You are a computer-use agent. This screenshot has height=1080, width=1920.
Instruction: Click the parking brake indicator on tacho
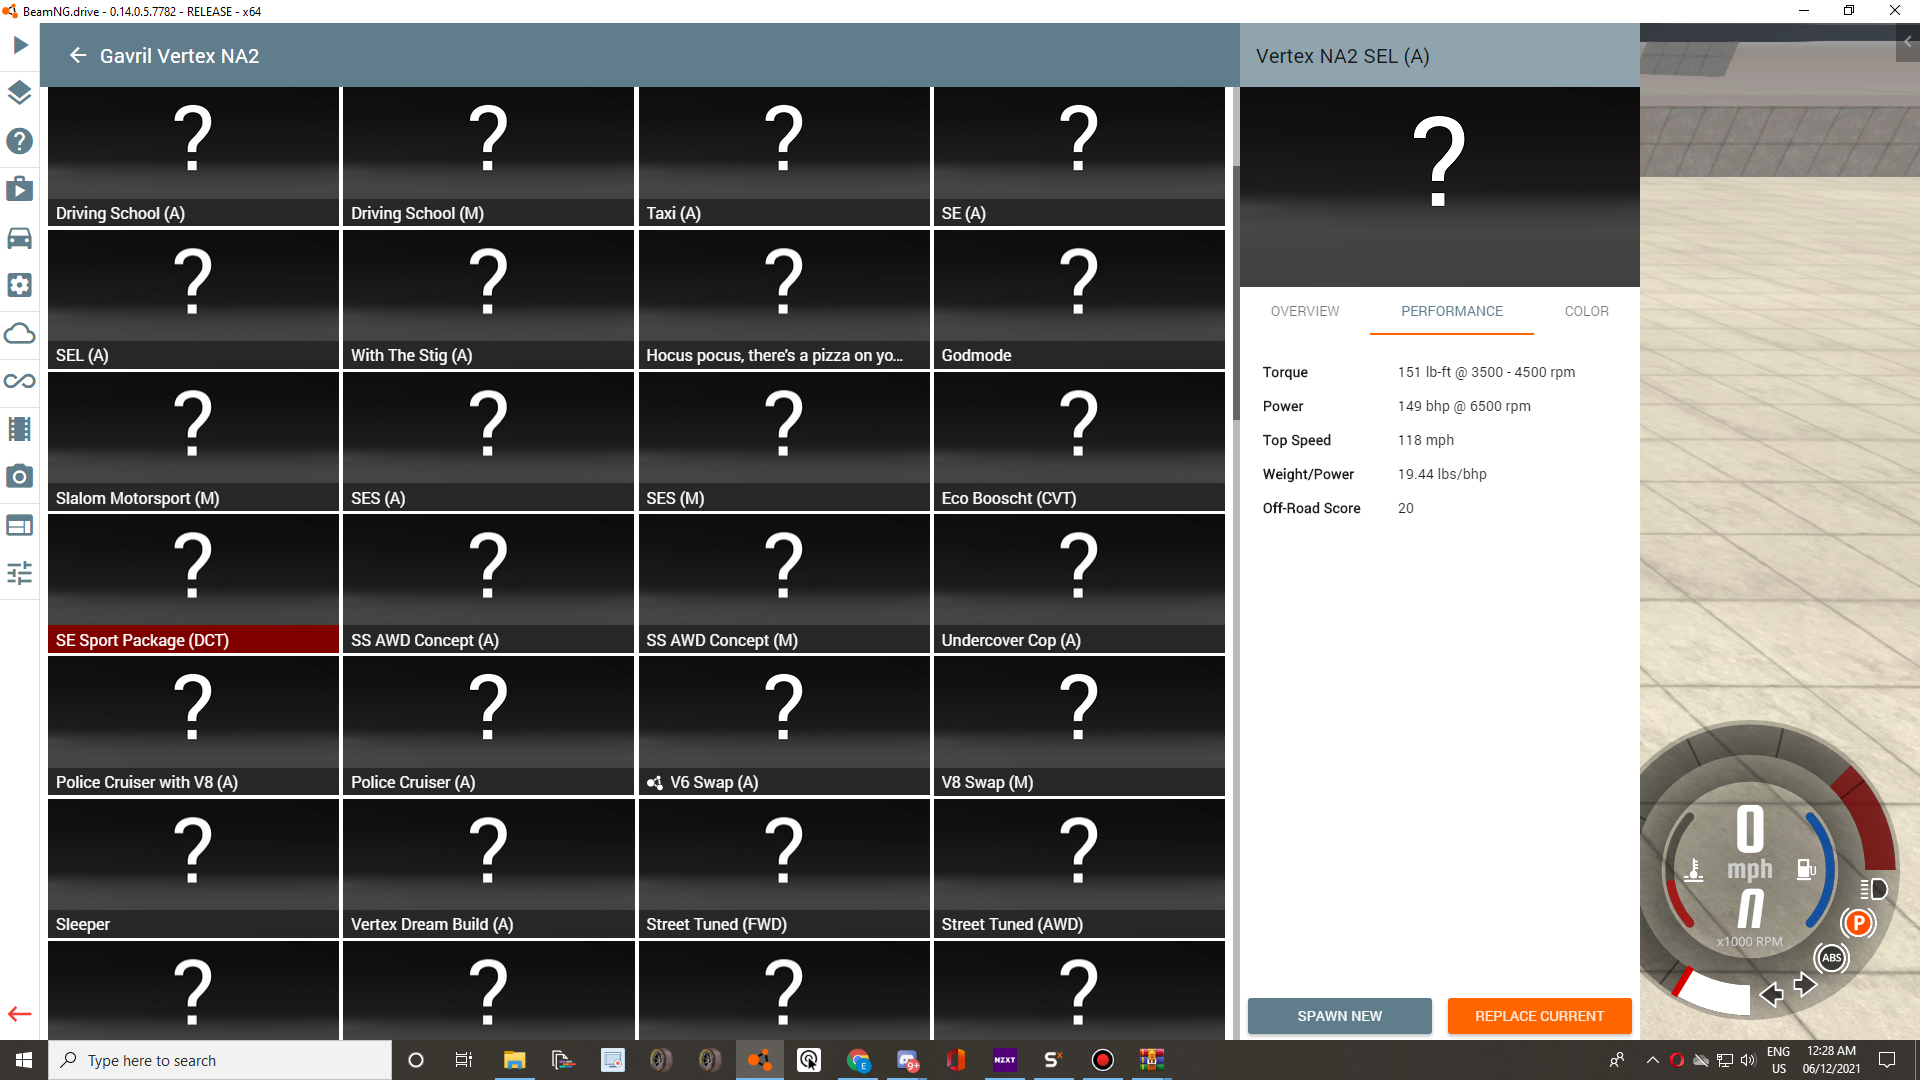coord(1858,923)
